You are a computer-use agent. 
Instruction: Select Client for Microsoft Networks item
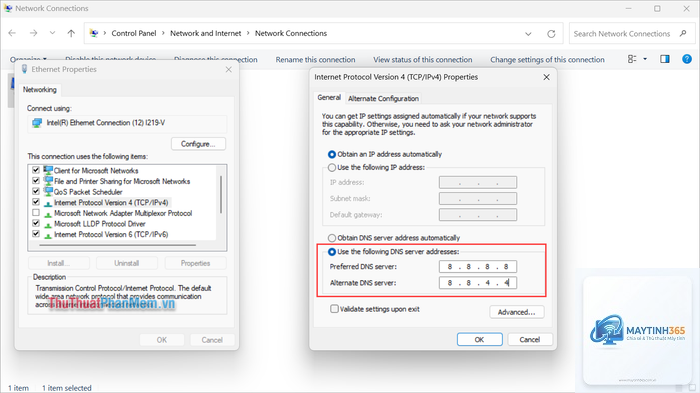pyautogui.click(x=96, y=171)
